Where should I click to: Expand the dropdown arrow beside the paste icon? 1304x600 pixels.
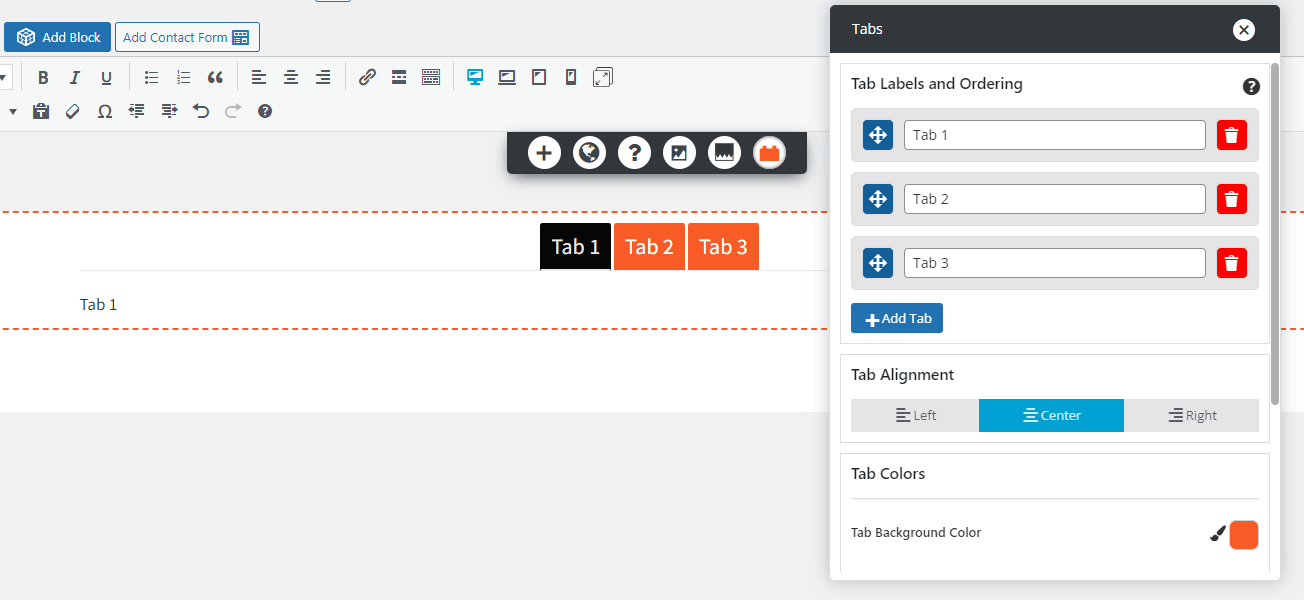click(x=14, y=111)
